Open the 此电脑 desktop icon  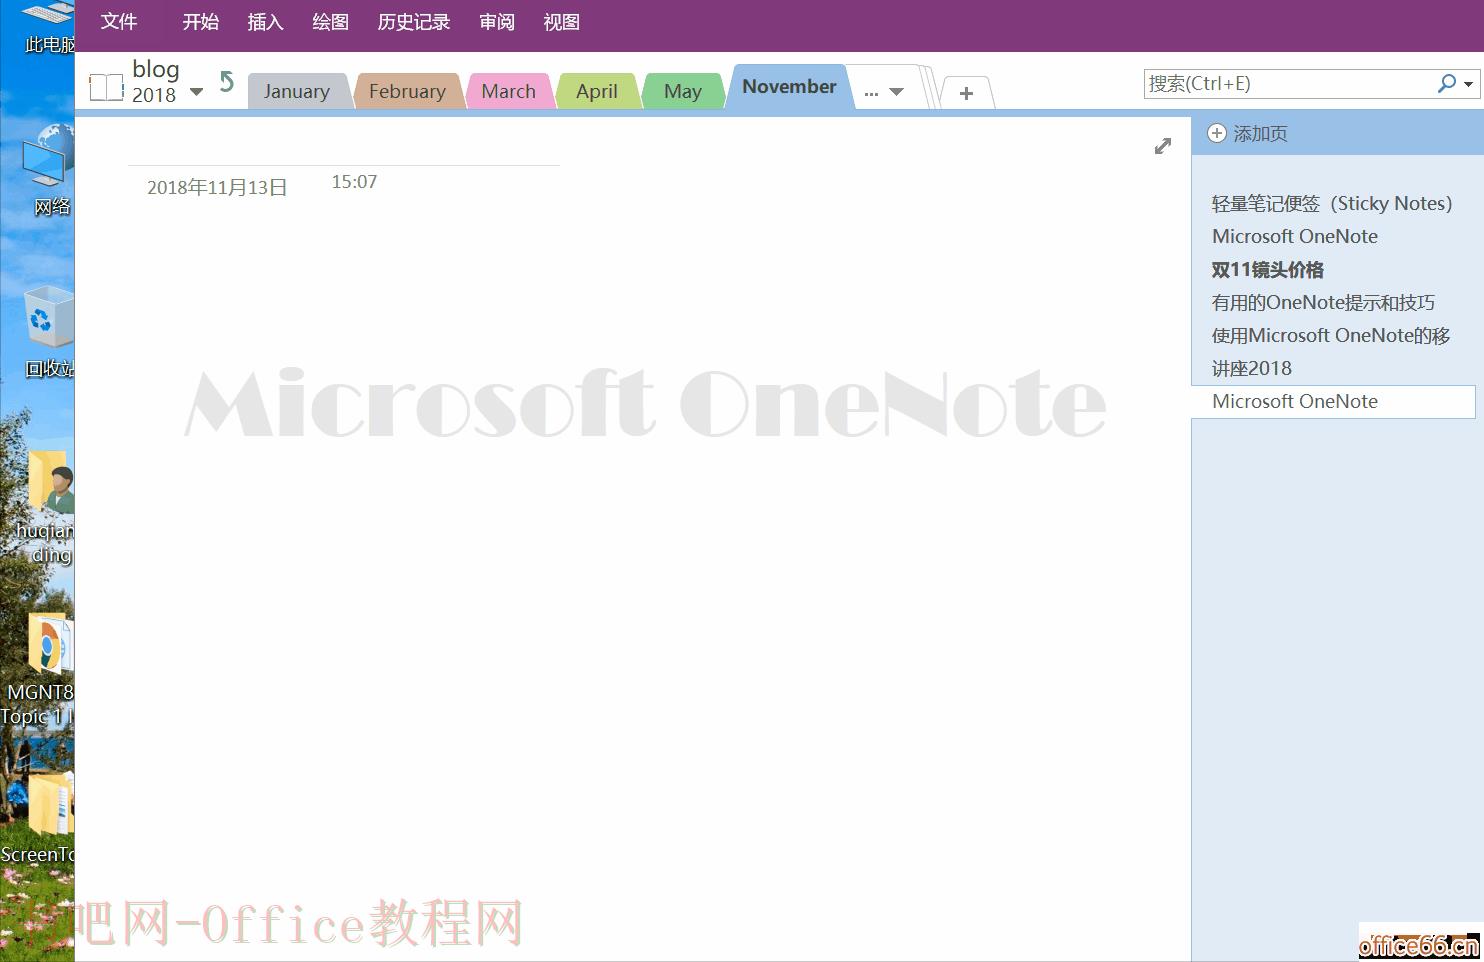point(48,28)
